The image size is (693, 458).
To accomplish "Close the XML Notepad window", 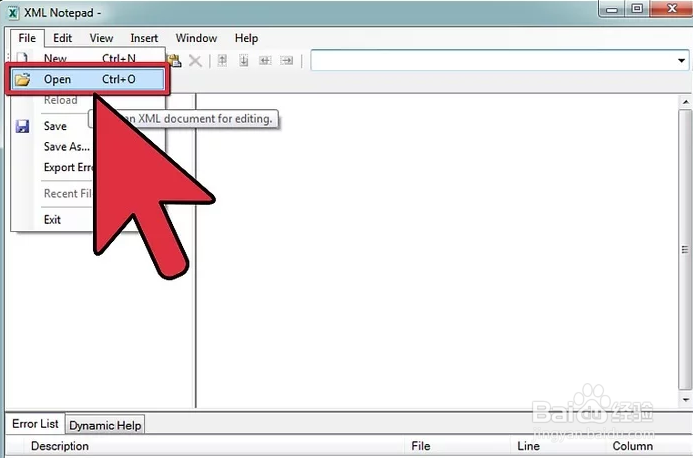I will pyautogui.click(x=672, y=8).
